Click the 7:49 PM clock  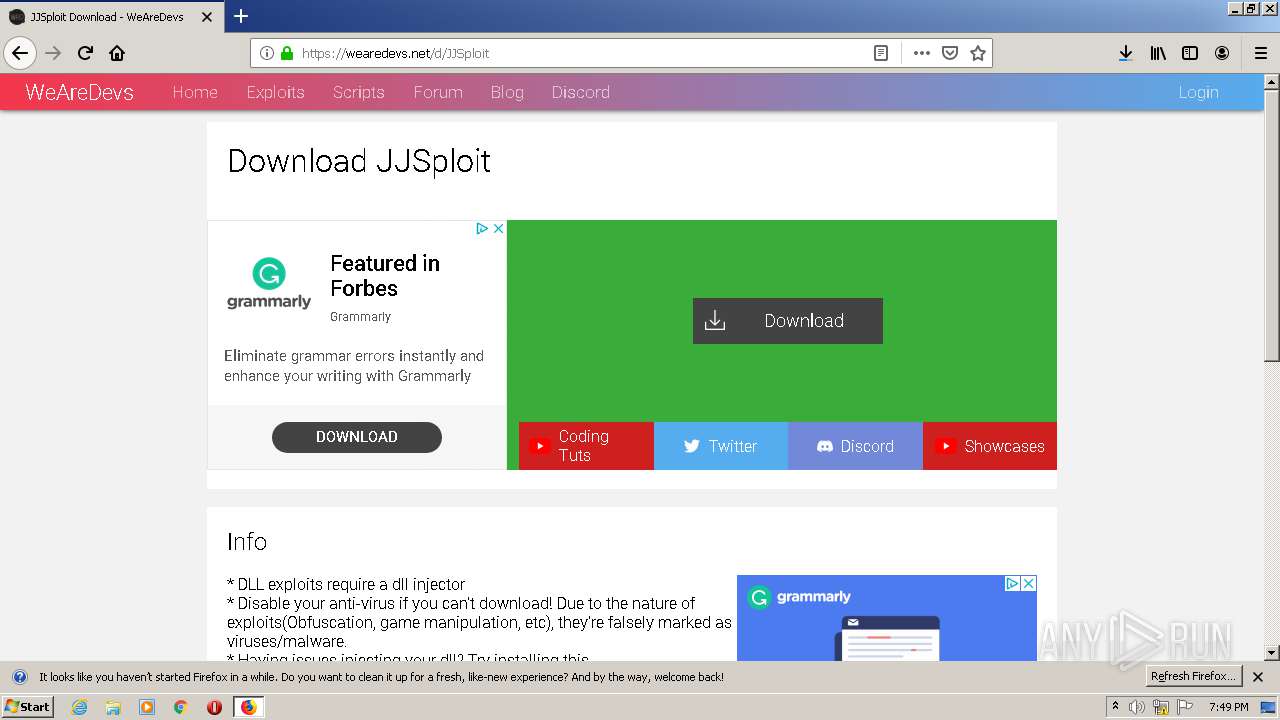pos(1229,707)
